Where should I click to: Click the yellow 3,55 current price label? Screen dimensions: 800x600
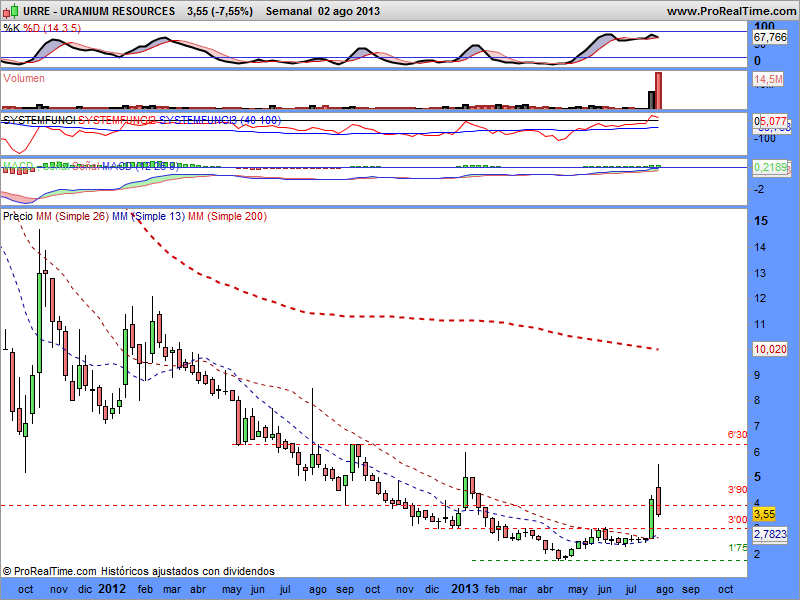click(x=764, y=514)
